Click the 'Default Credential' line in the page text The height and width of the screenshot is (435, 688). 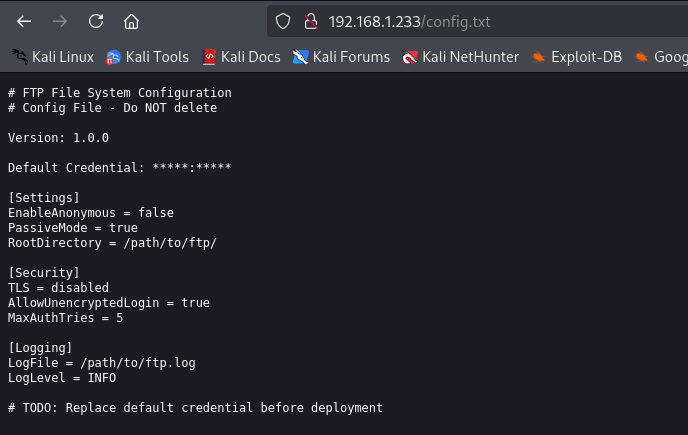(120, 166)
